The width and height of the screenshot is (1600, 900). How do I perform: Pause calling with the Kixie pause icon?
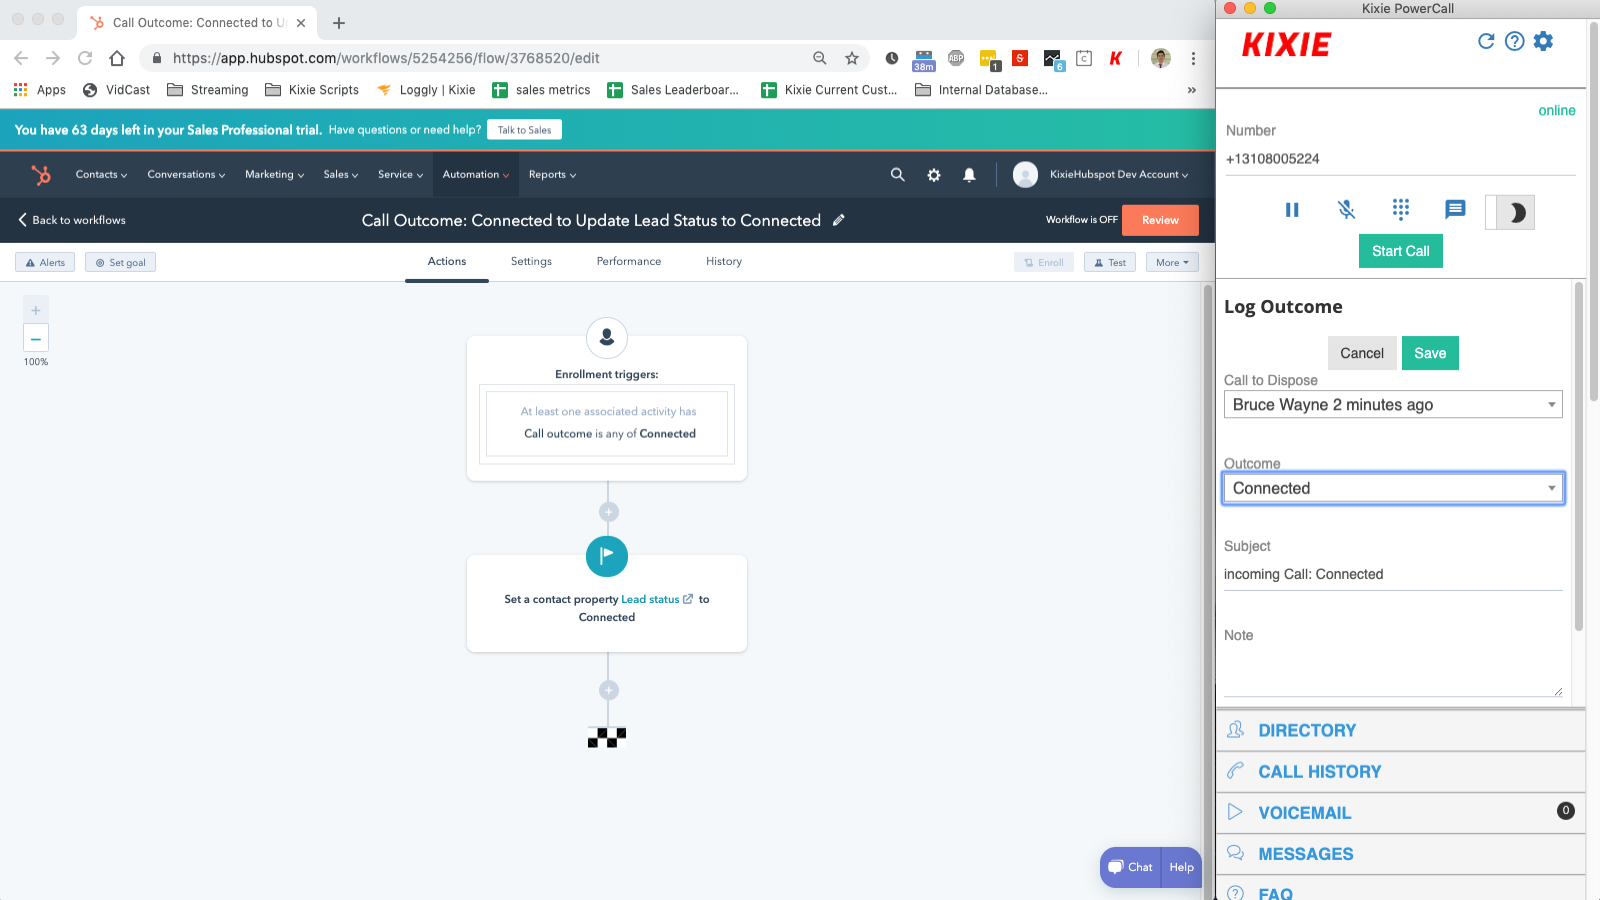pos(1292,210)
